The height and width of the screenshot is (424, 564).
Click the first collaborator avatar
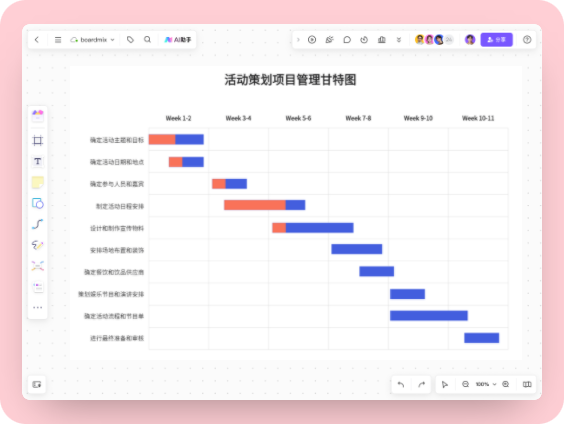419,40
